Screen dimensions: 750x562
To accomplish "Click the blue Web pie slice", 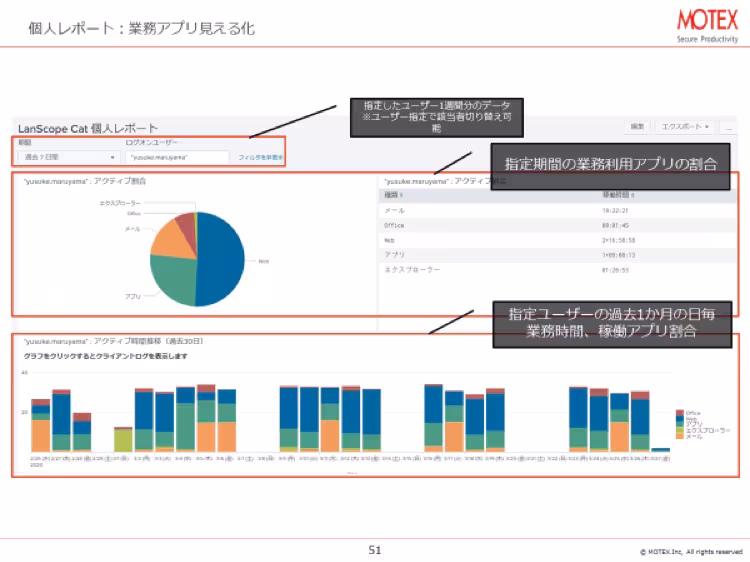I will click(x=221, y=258).
